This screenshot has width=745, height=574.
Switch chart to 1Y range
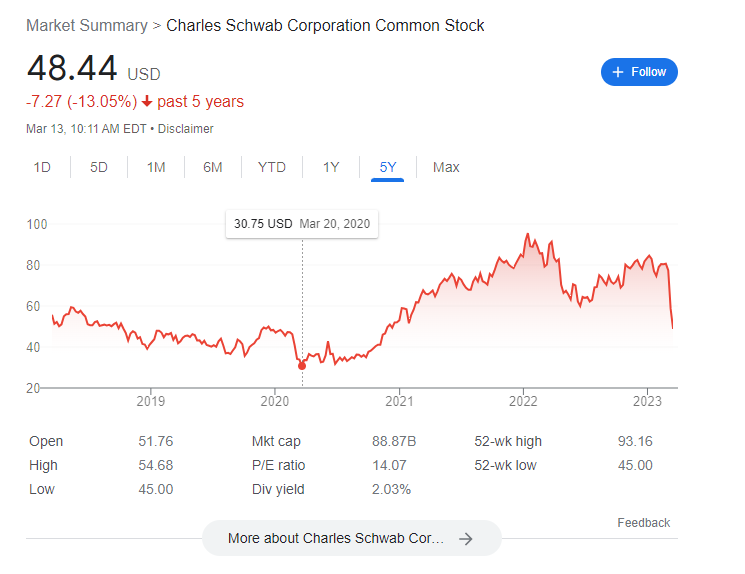pyautogui.click(x=331, y=167)
